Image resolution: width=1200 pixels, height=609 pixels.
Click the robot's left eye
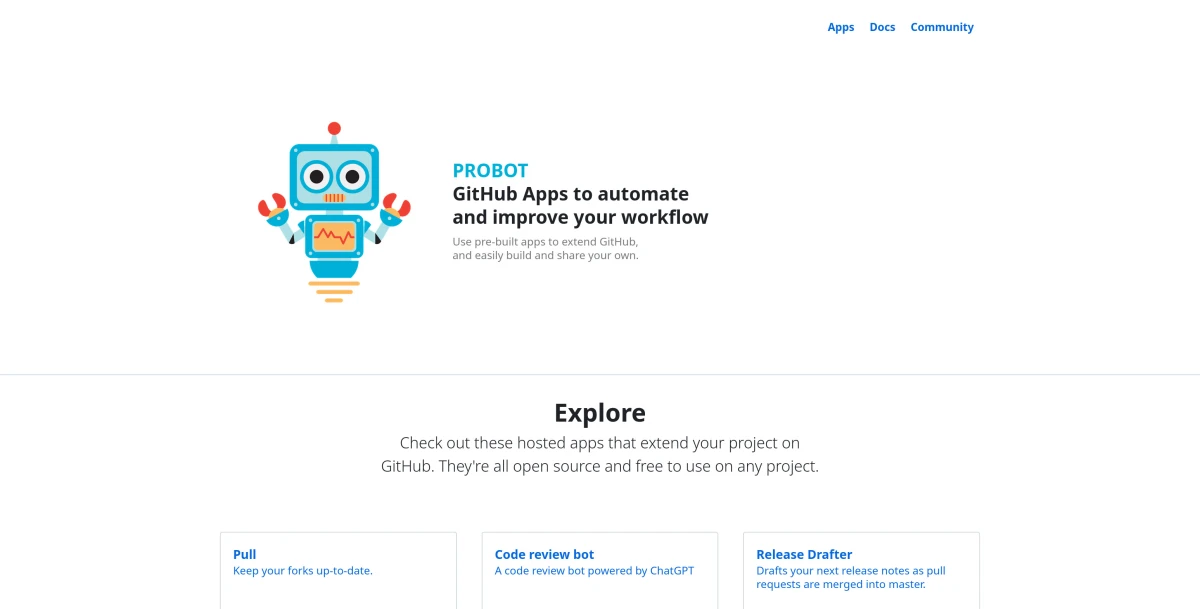pos(316,177)
